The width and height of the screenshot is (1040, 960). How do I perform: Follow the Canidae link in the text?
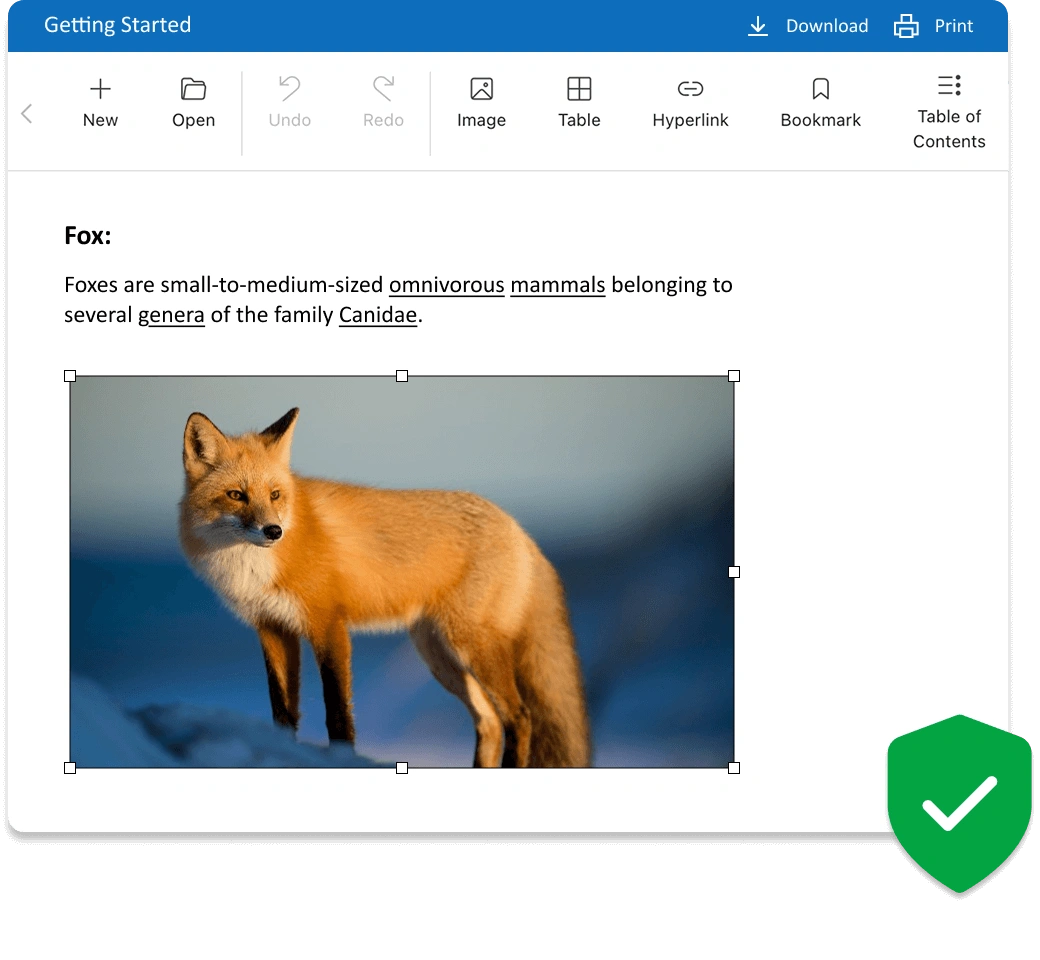[x=378, y=315]
